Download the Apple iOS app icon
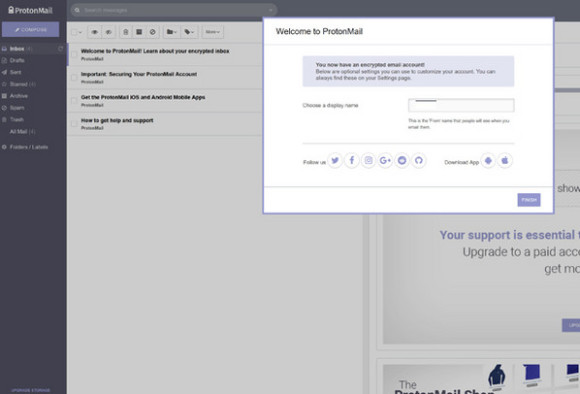Viewport: 580px width, 394px height. point(505,161)
